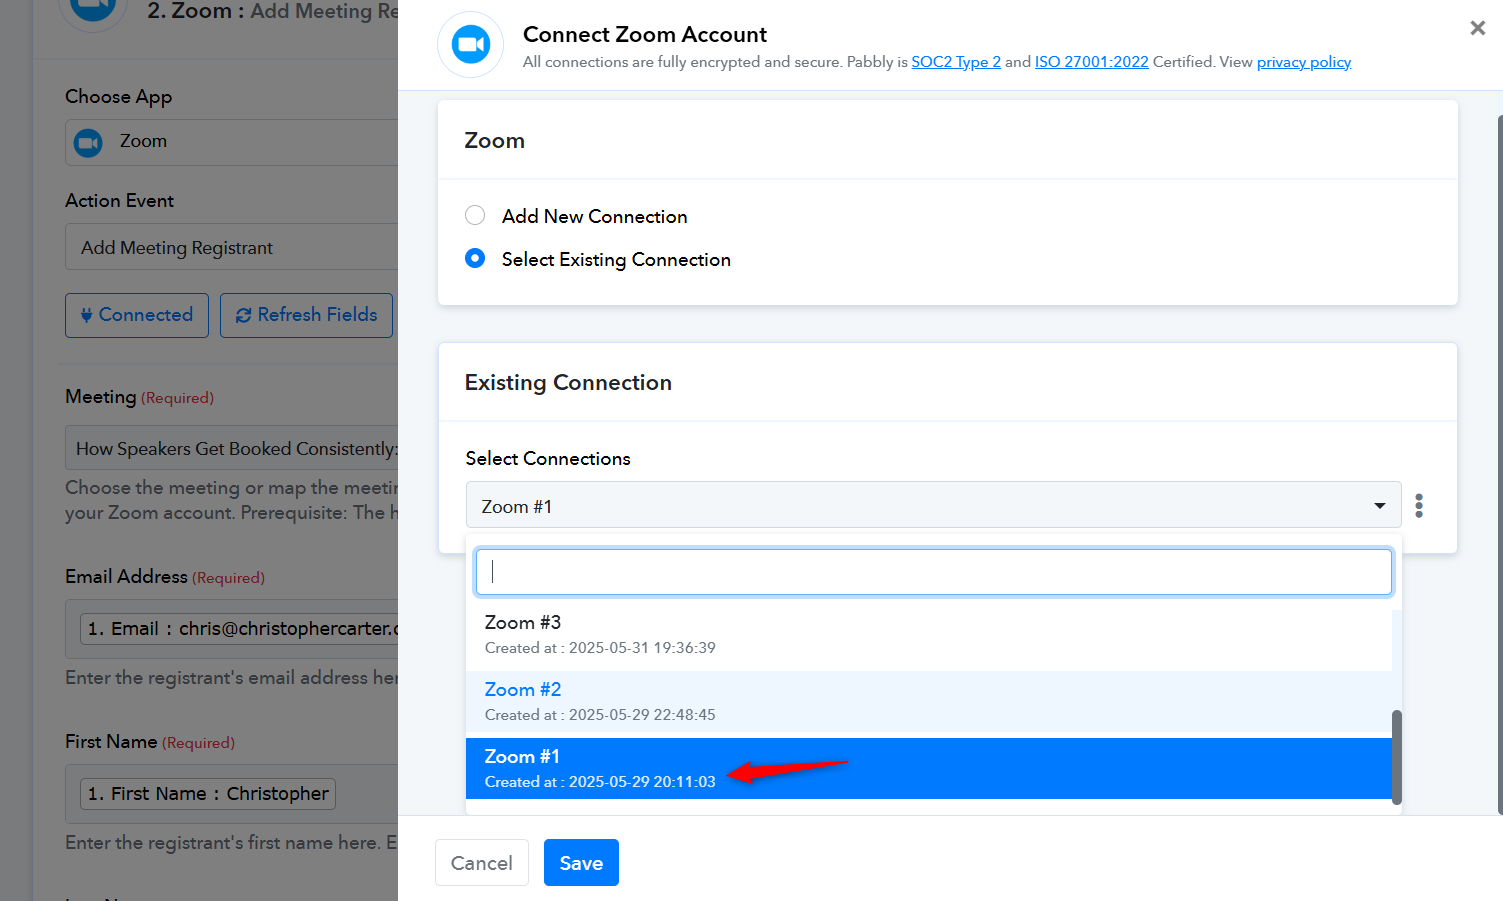Click the Zoom app icon under Choose App
The width and height of the screenshot is (1503, 901).
pos(89,143)
